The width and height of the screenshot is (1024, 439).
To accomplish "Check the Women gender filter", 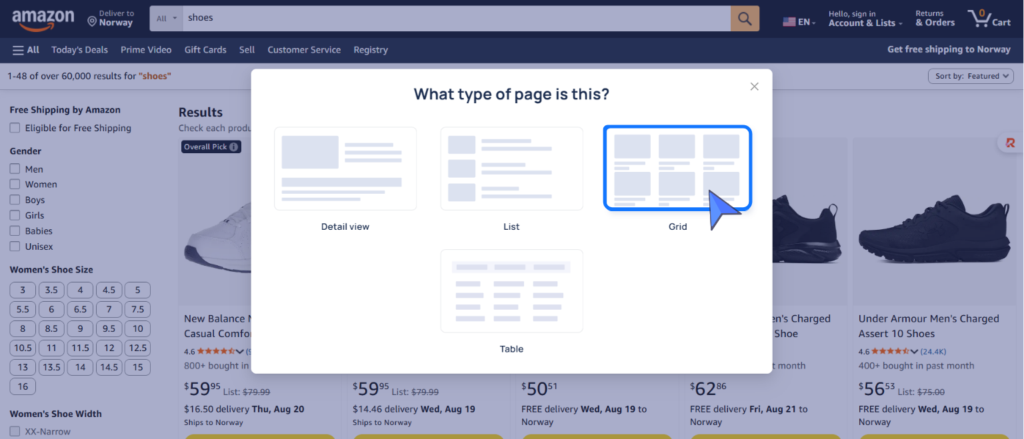I will click(x=14, y=184).
